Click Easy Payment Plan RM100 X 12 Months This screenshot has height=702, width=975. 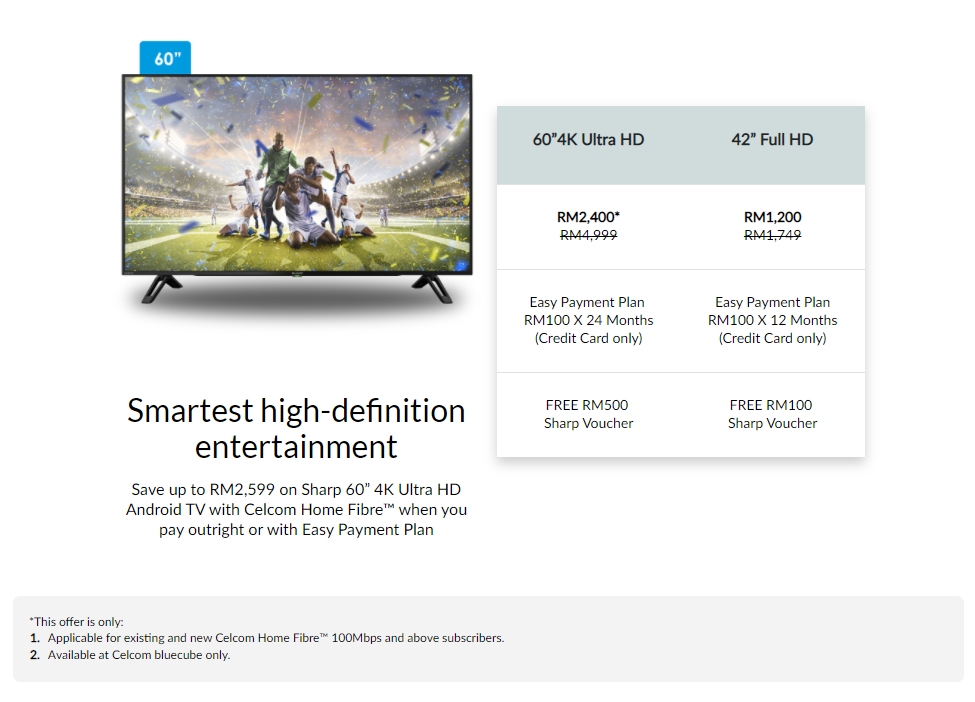pos(772,320)
